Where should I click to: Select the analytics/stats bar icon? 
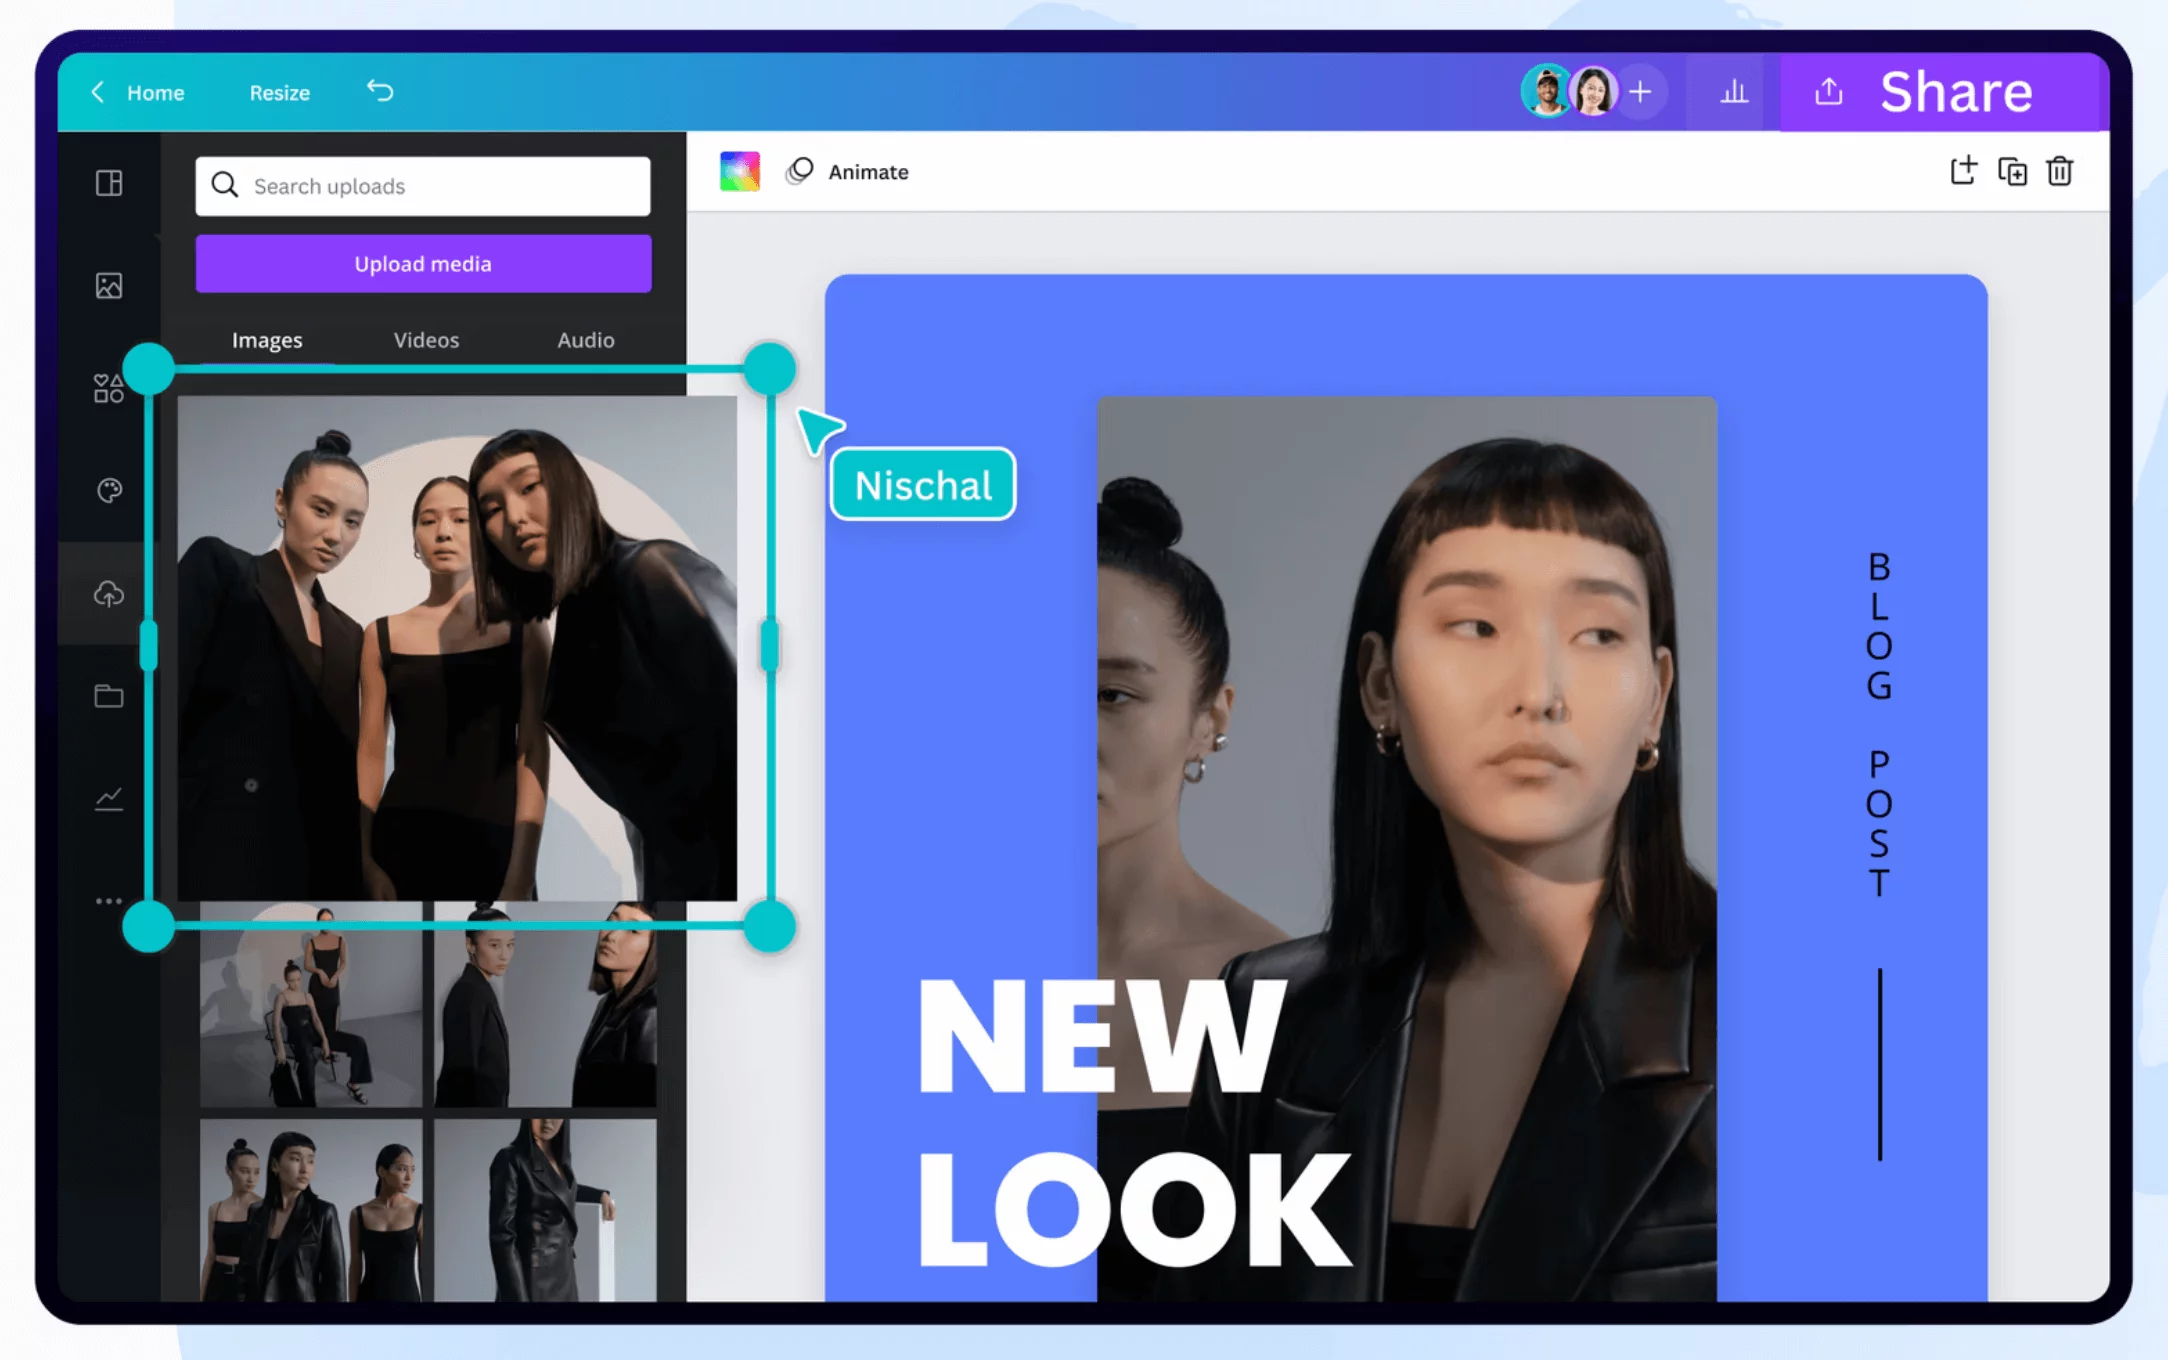tap(1736, 91)
